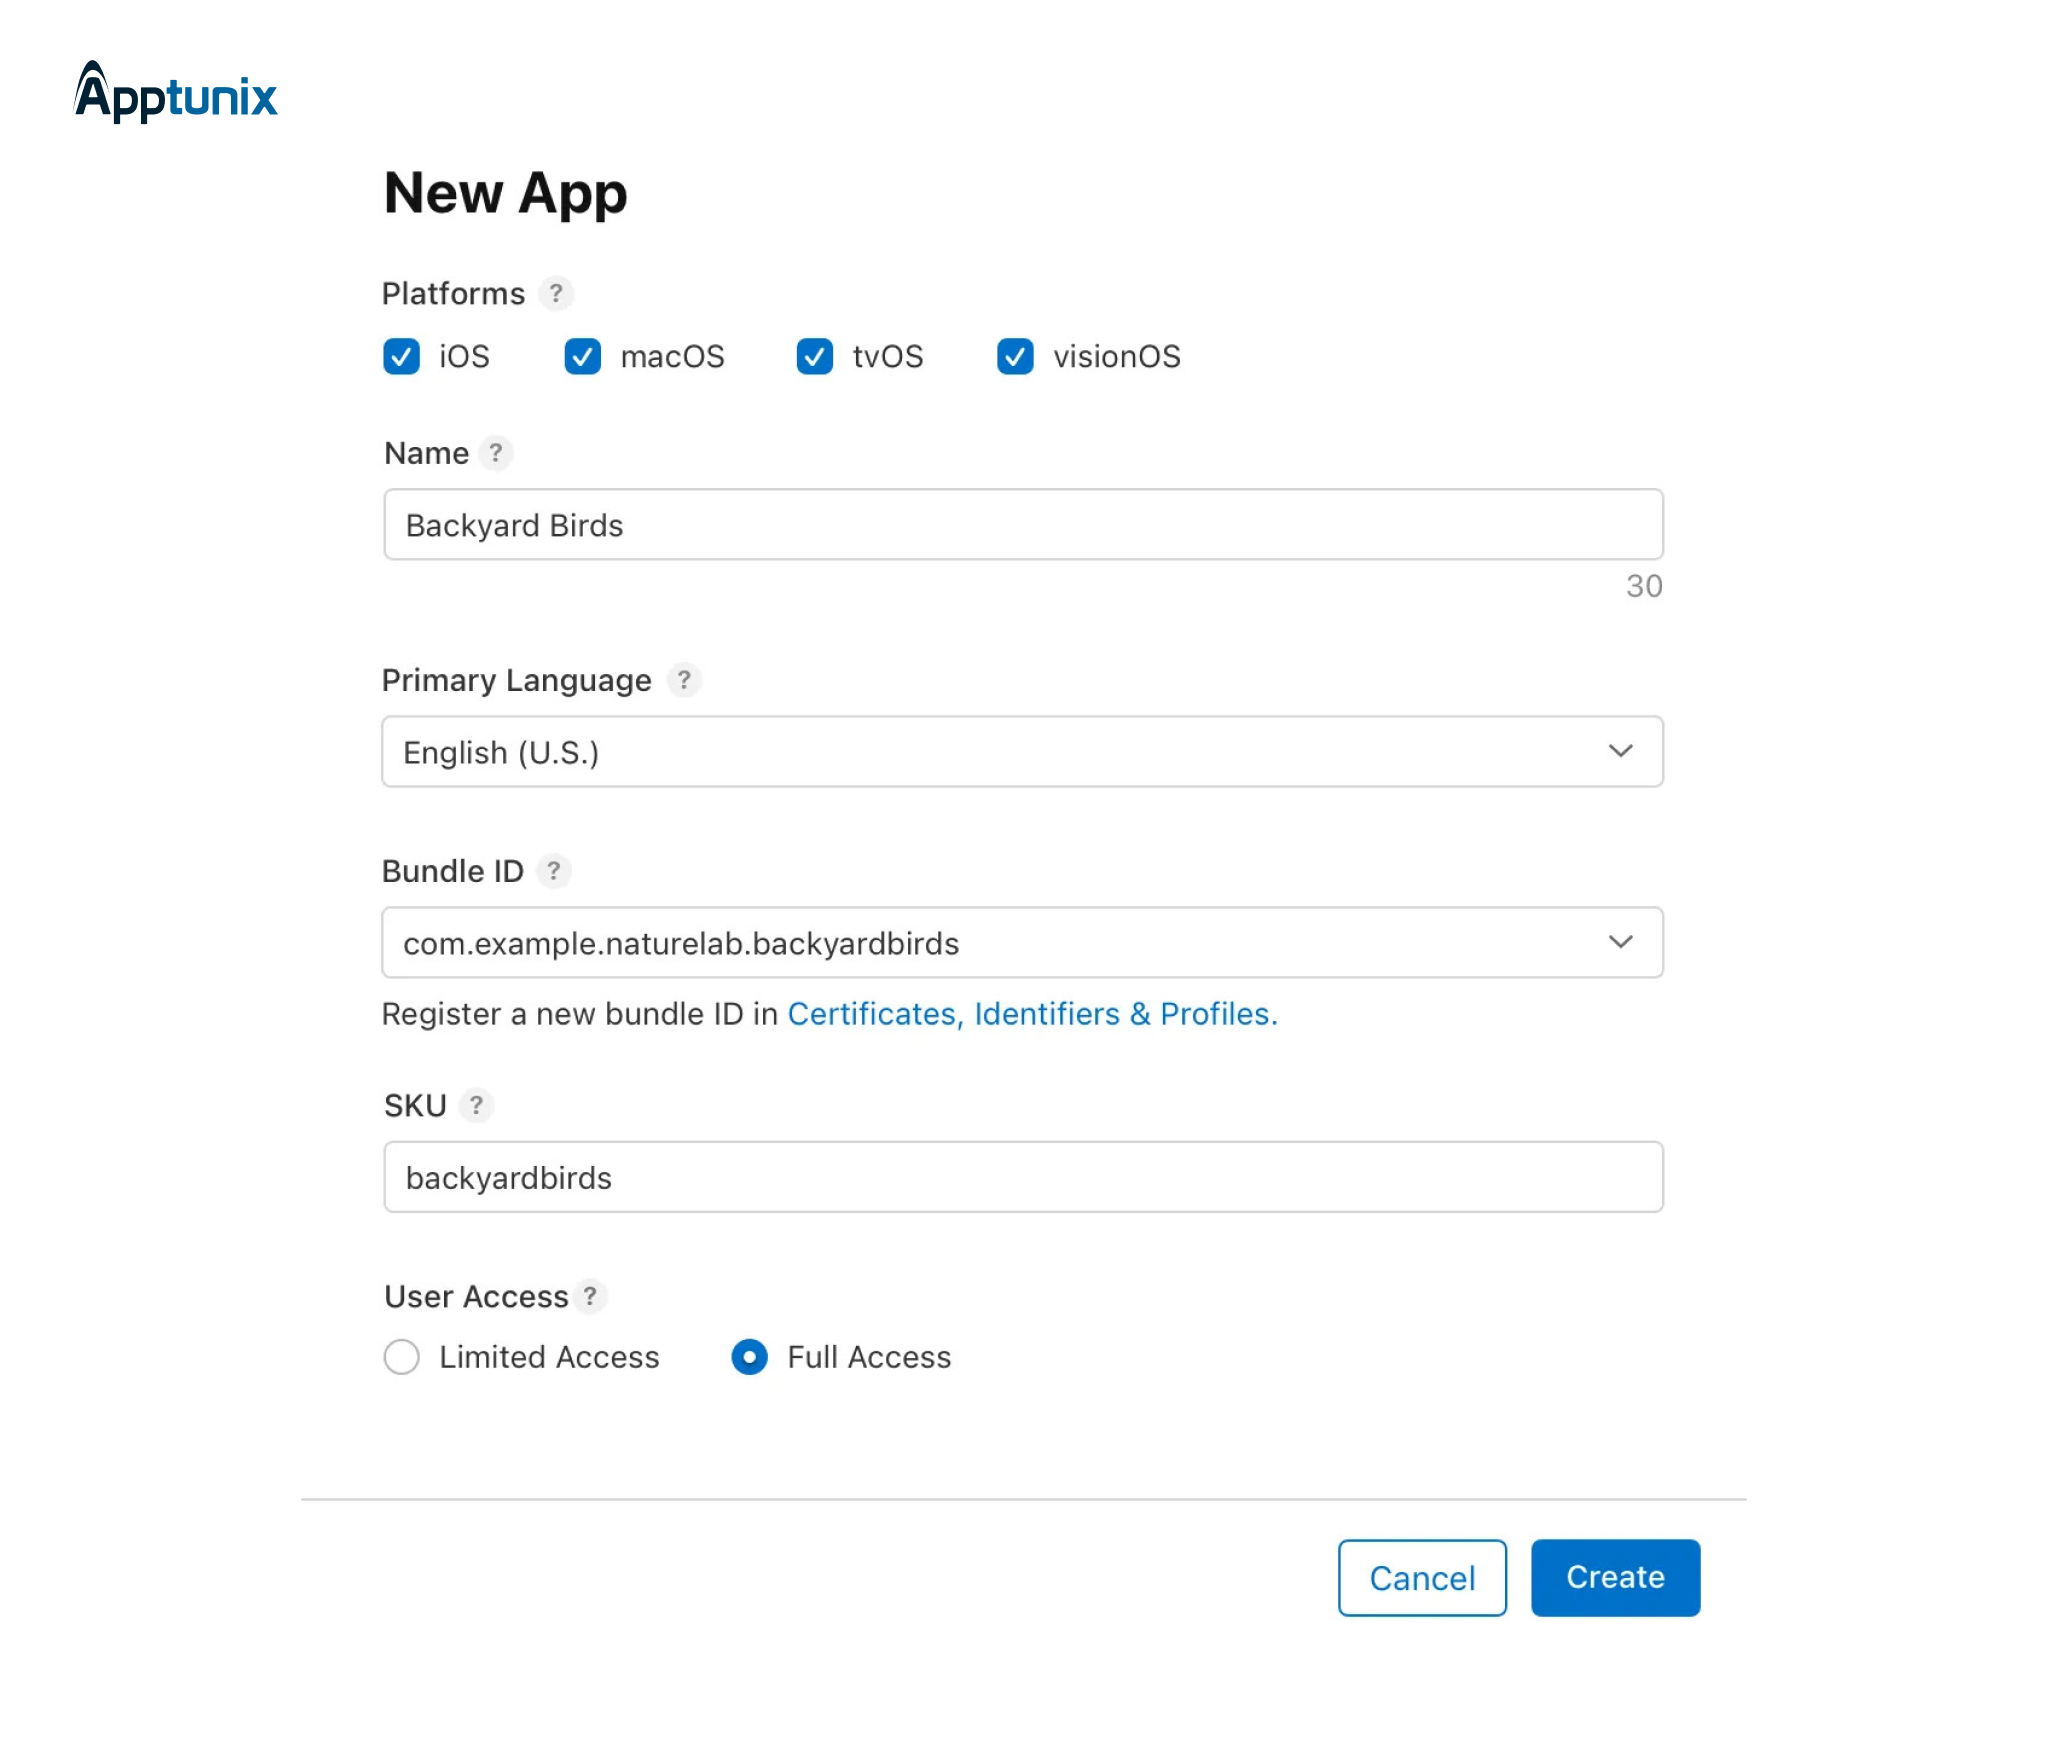Toggle the visionOS platform checkbox
The image size is (2048, 1744).
point(1015,357)
